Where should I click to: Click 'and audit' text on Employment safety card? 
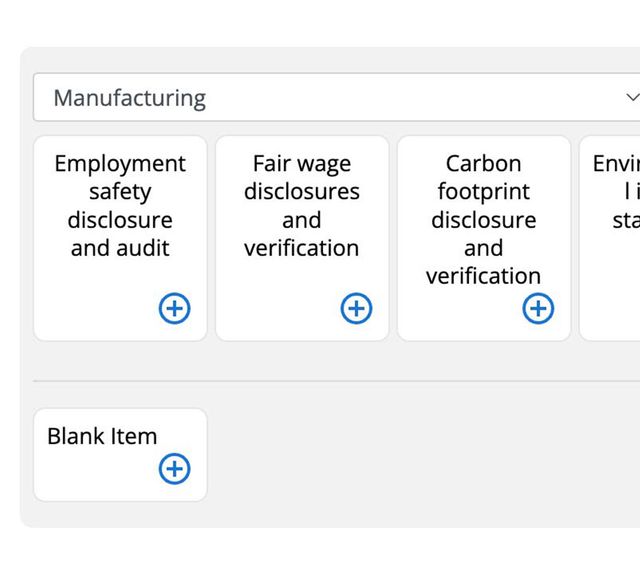120,248
